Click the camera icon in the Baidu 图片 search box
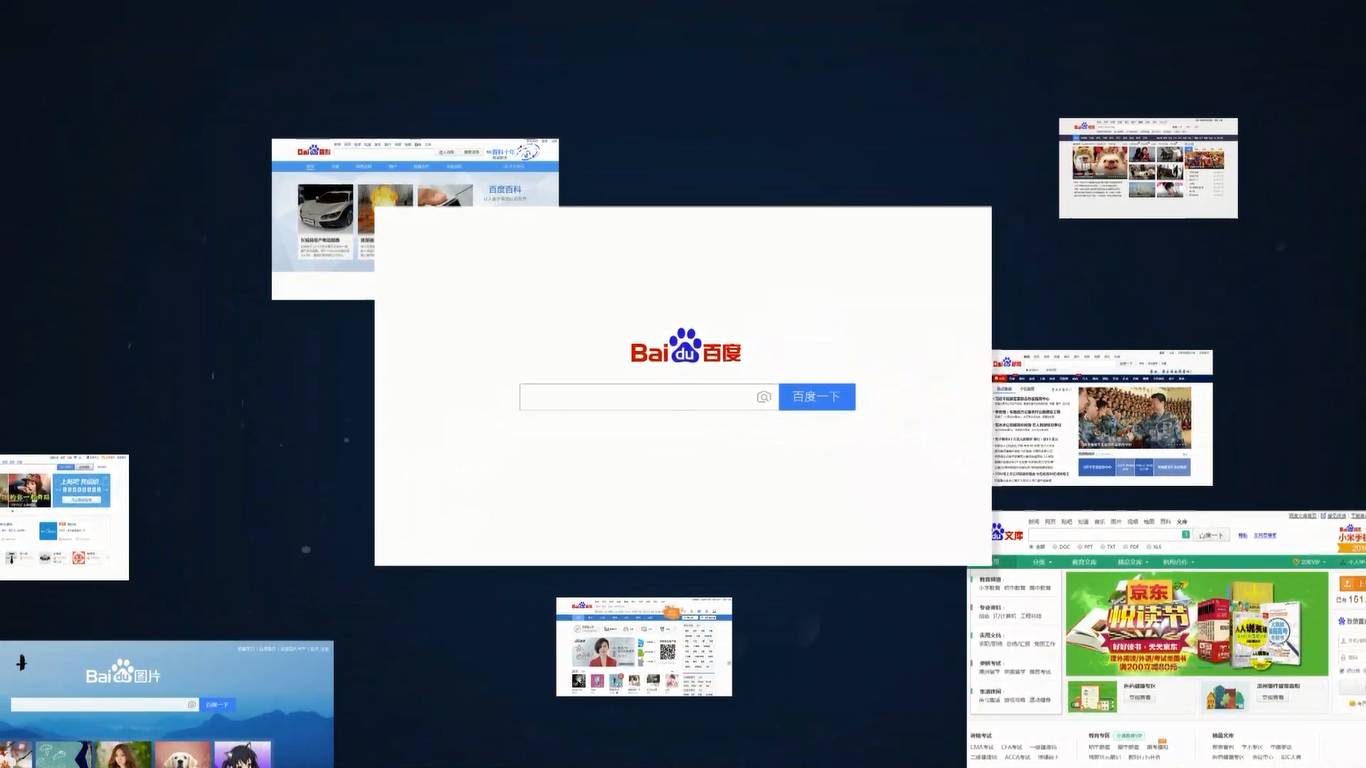The height and width of the screenshot is (768, 1366). click(x=192, y=705)
